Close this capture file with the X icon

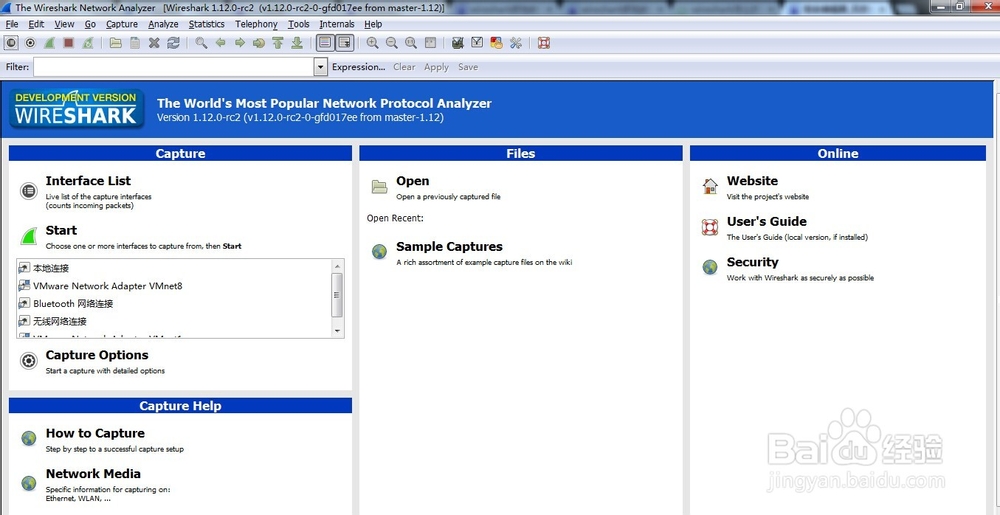click(x=154, y=43)
